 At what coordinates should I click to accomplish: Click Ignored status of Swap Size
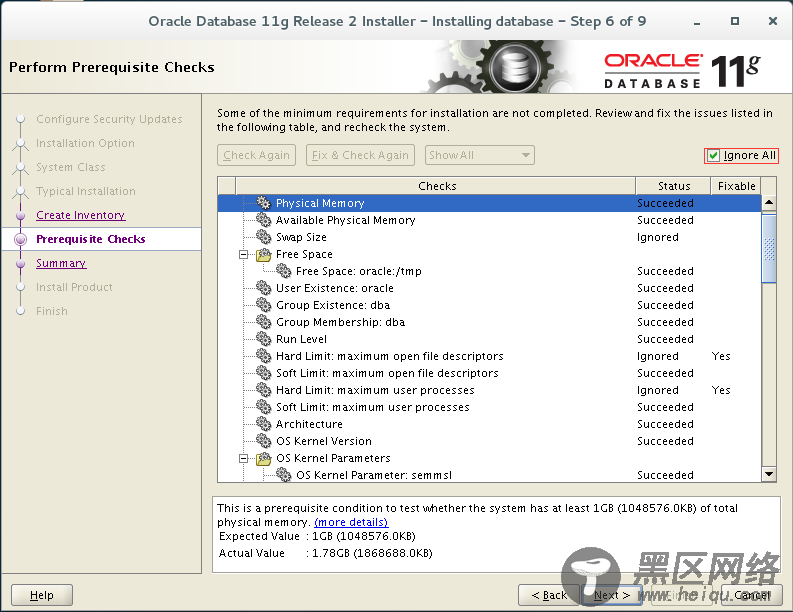point(657,237)
